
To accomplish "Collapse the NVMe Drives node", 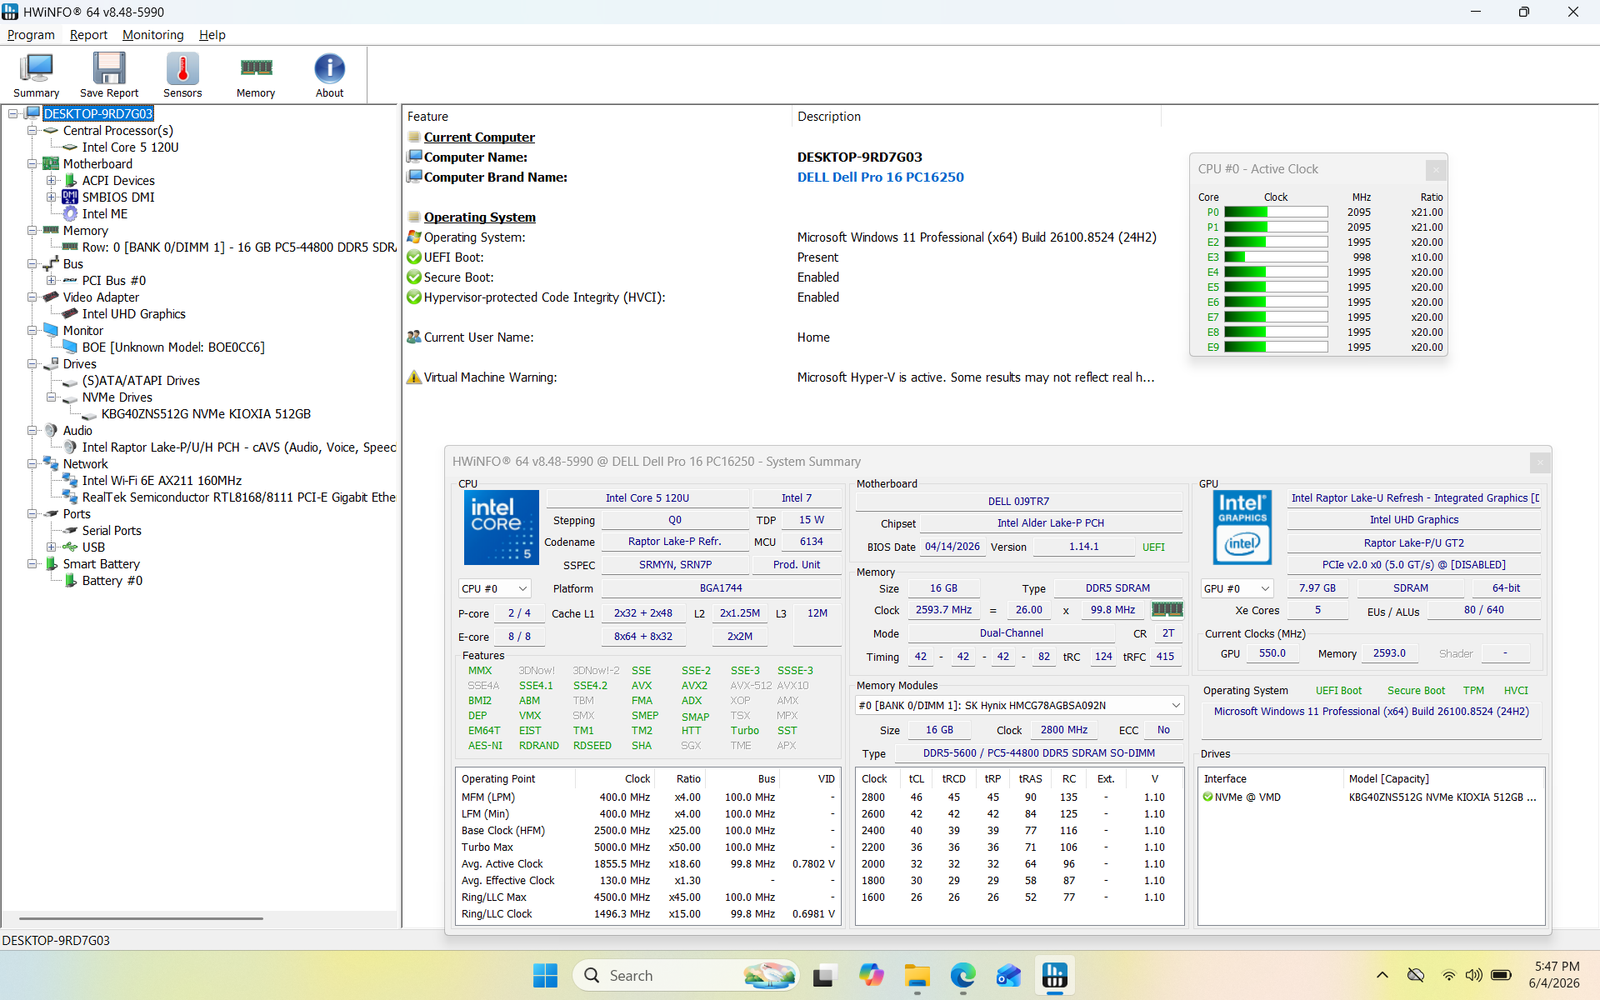I will tap(51, 398).
